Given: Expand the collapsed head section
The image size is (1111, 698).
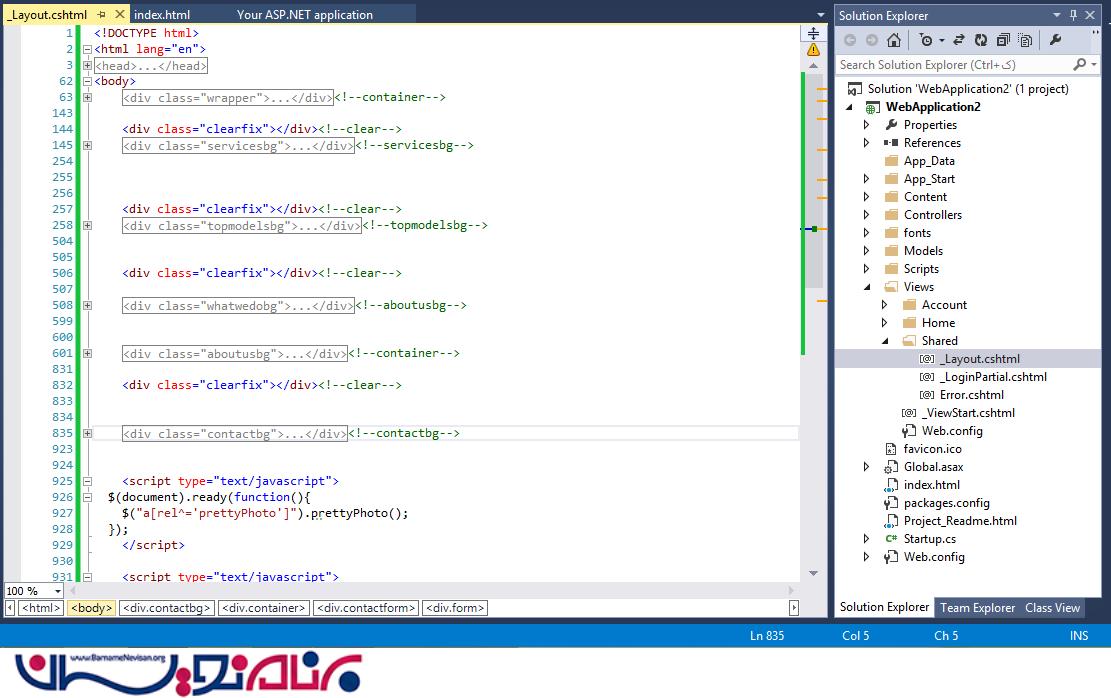Looking at the screenshot, I should point(88,65).
